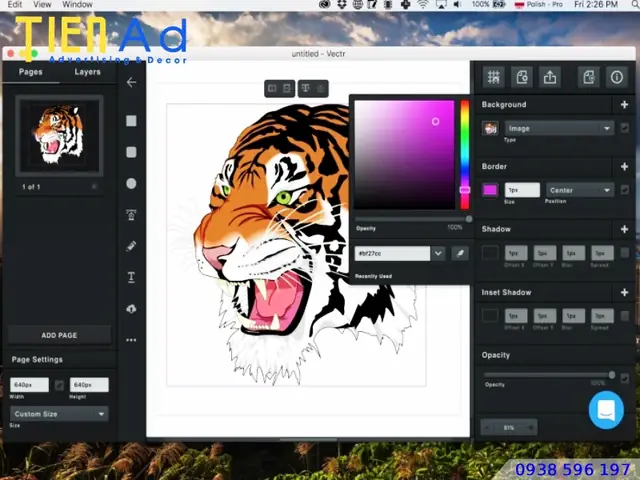This screenshot has height=480, width=640.
Task: Click the Shadow Offset X field
Action: (x=516, y=253)
